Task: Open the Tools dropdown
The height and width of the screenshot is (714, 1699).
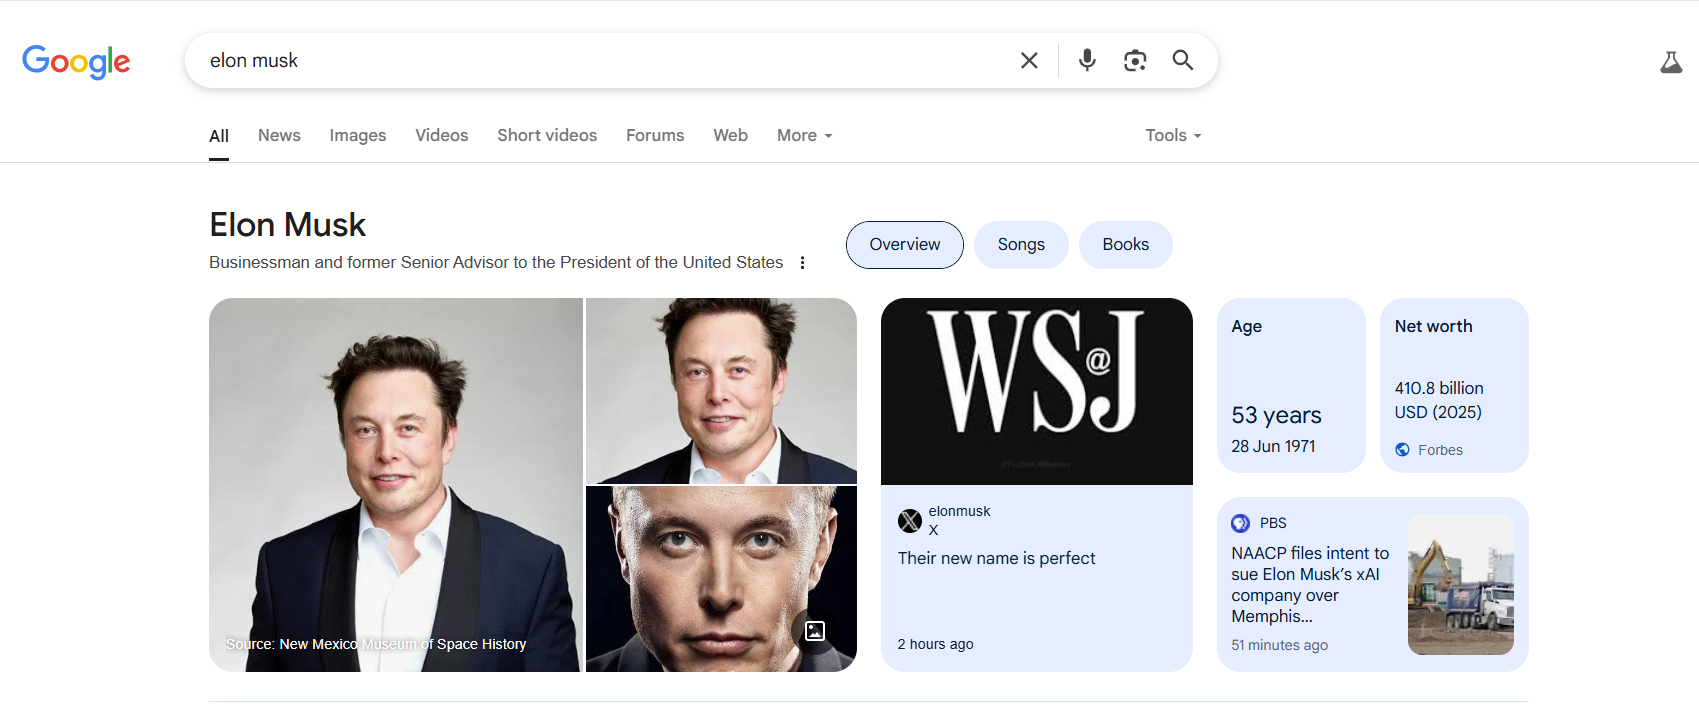Action: click(x=1171, y=135)
